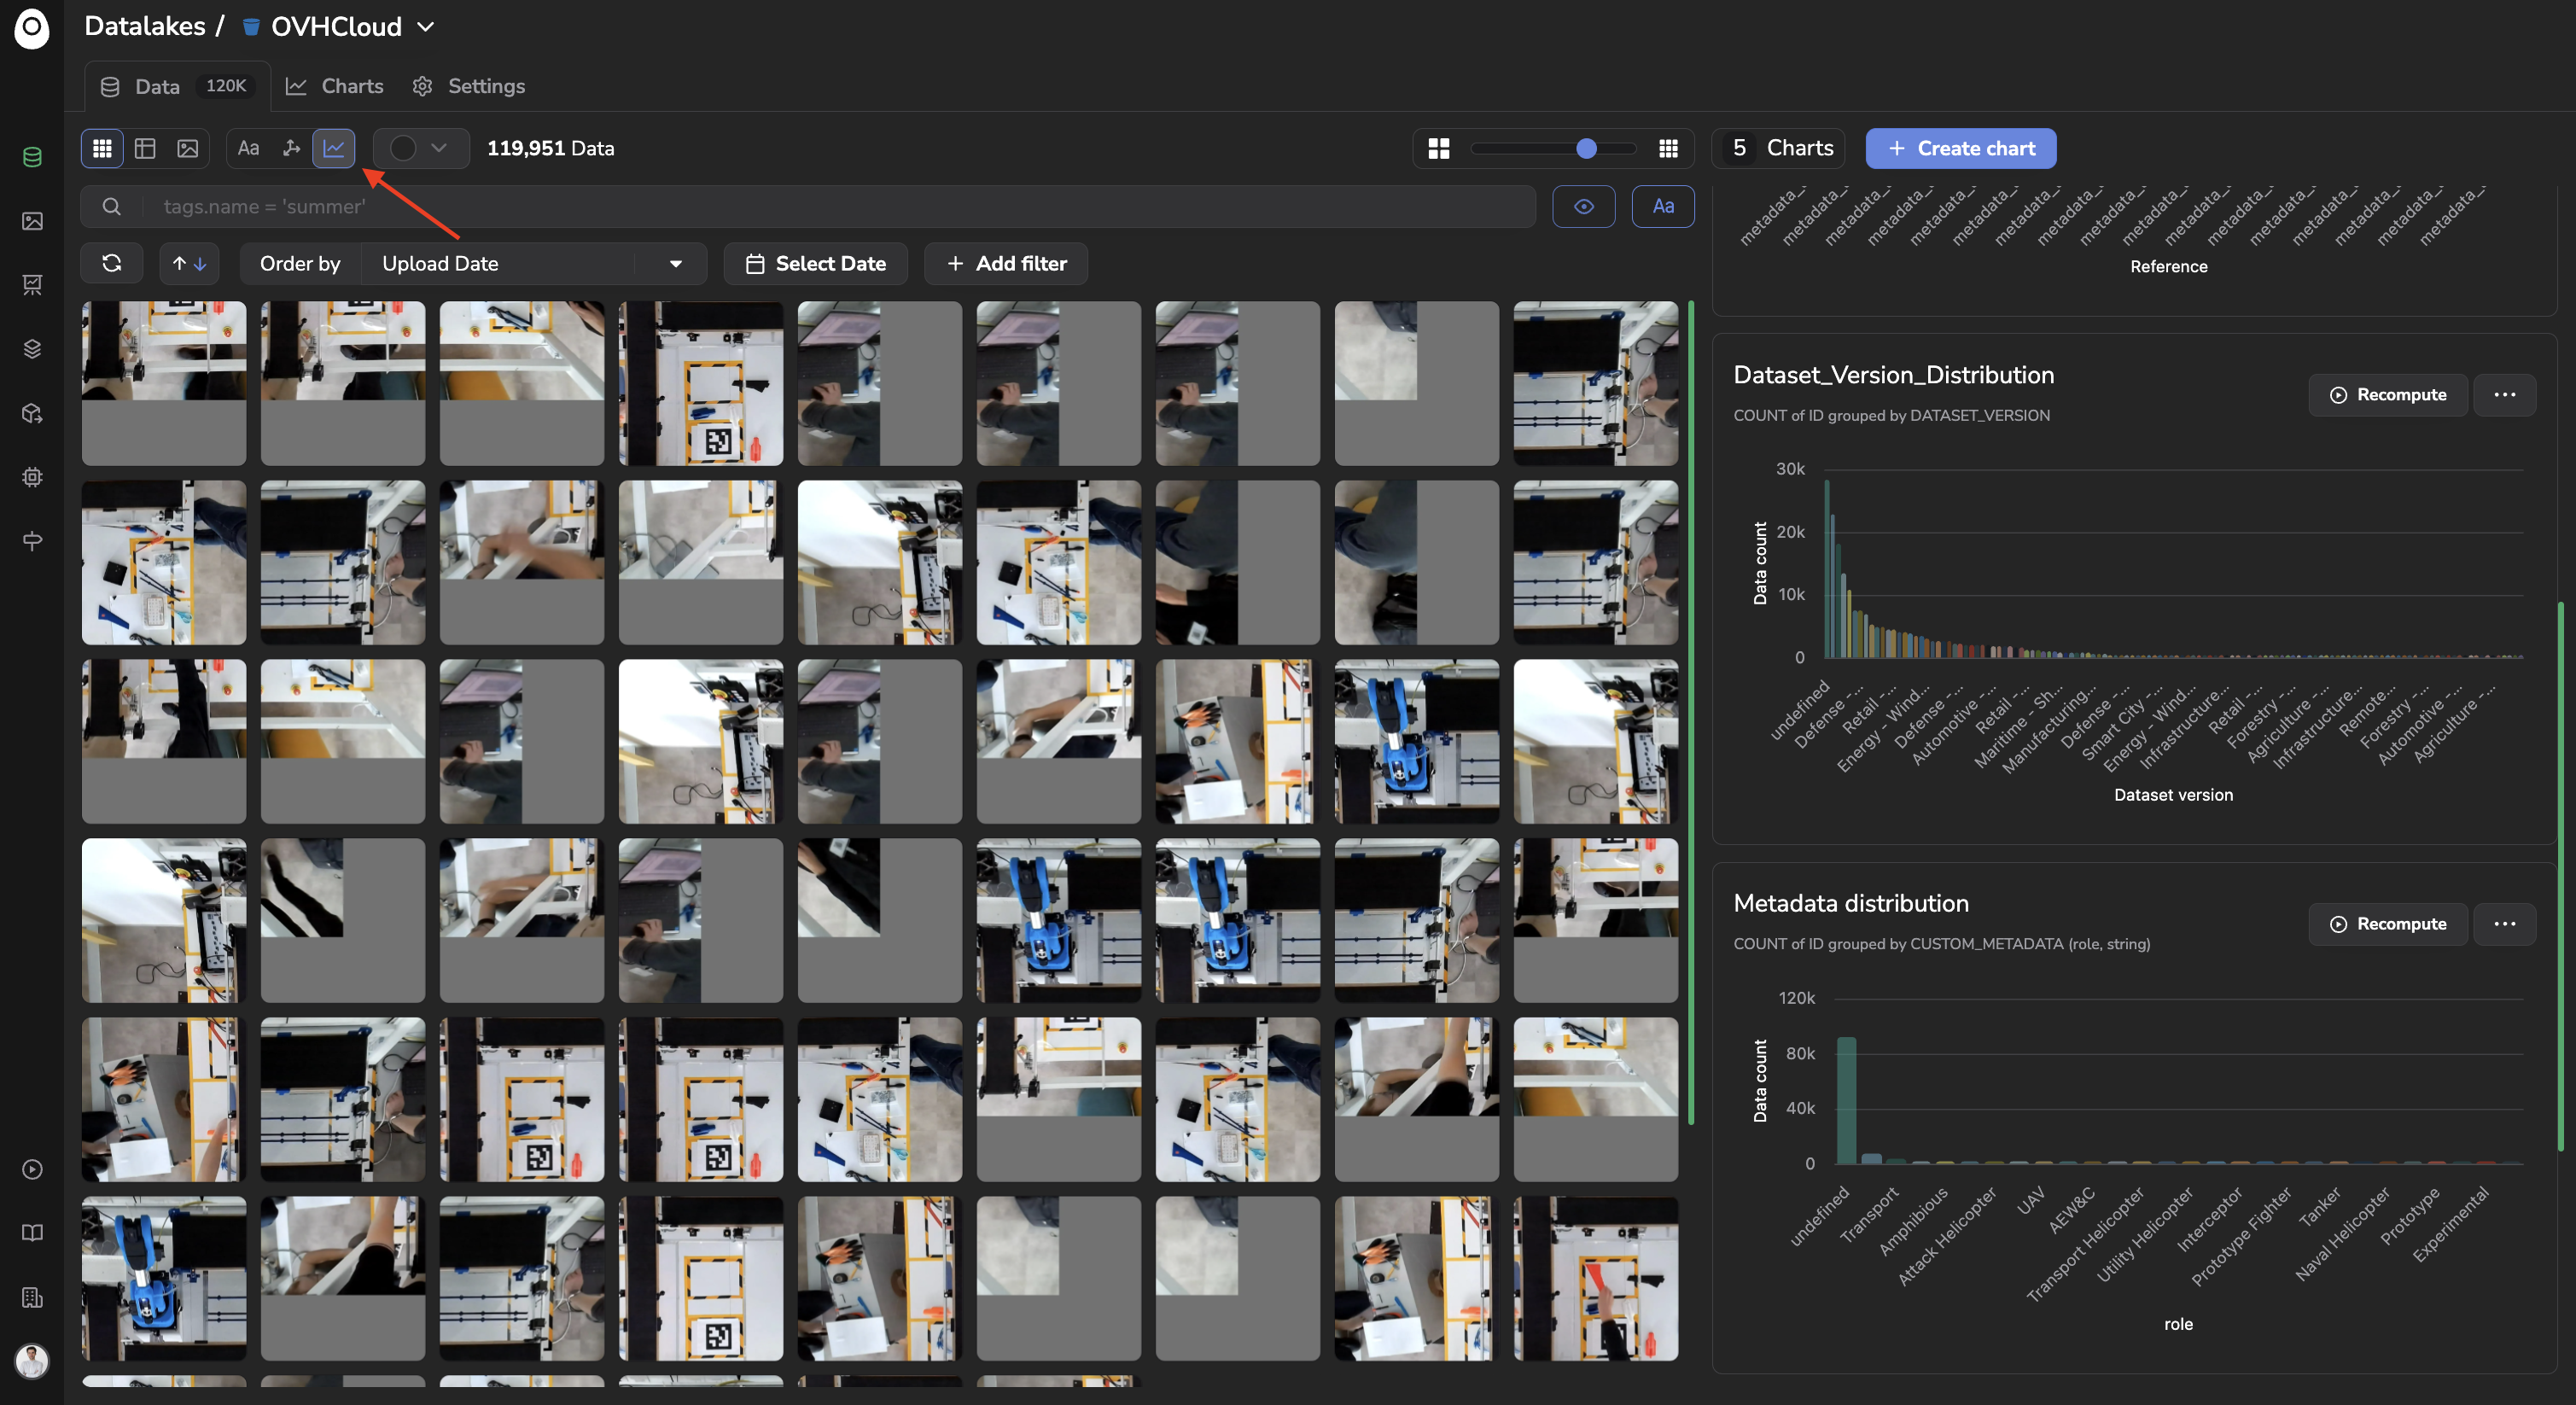Open the processor chip icon in sidebar
The height and width of the screenshot is (1405, 2576).
(32, 477)
